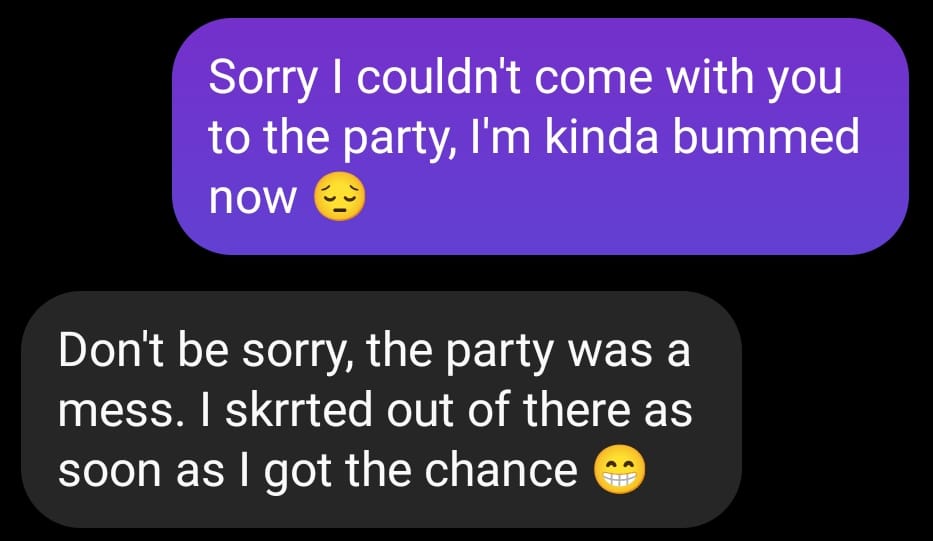Click the word "soon" in the gray message
Screen dimensions: 933x541
[111, 471]
